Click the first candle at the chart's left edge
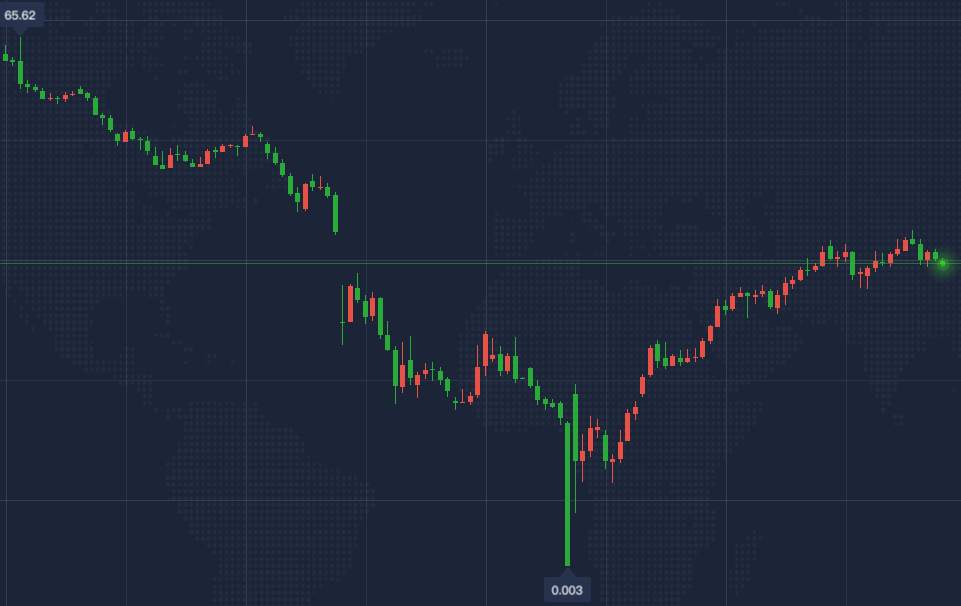961x606 pixels. 6,56
